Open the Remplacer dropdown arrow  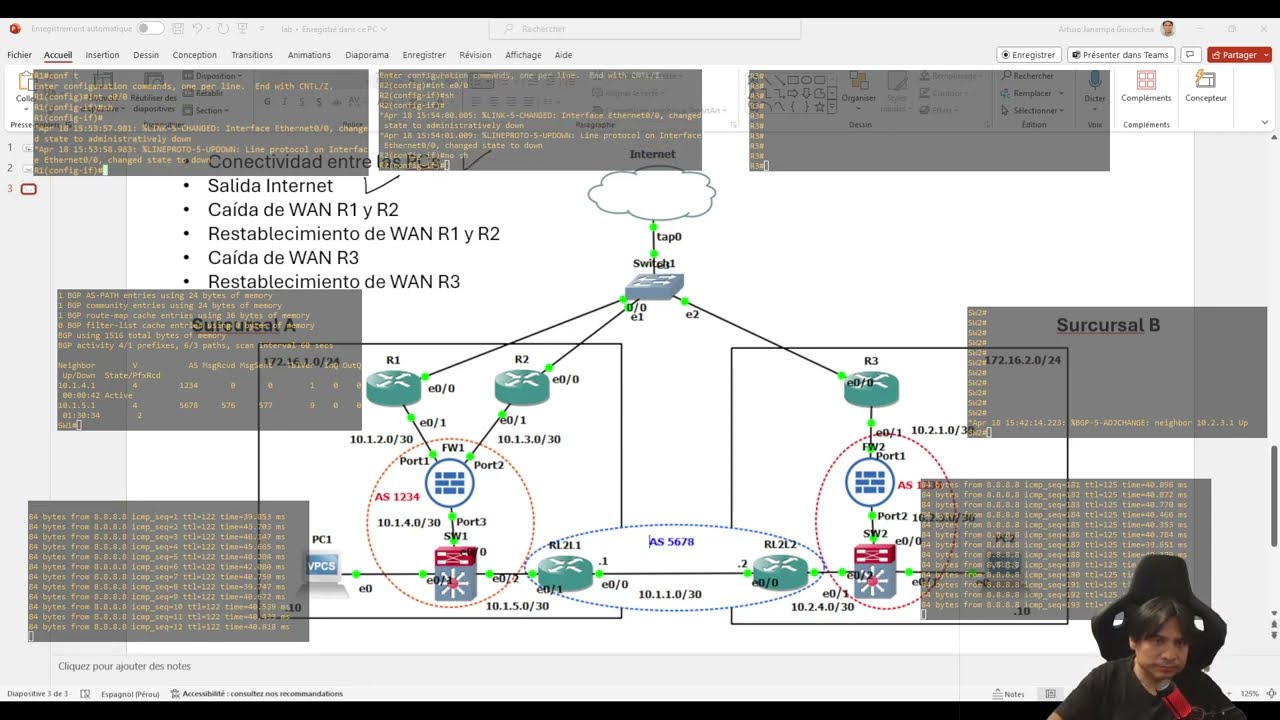coord(1061,93)
